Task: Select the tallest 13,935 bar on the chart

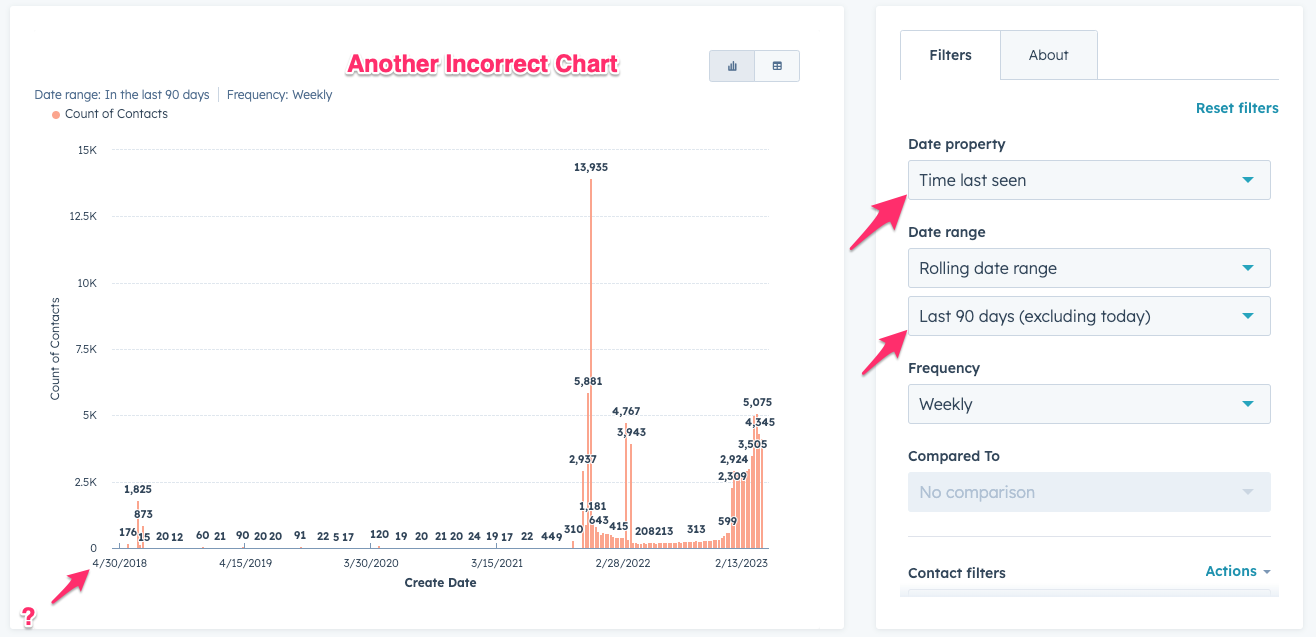Action: pos(589,350)
